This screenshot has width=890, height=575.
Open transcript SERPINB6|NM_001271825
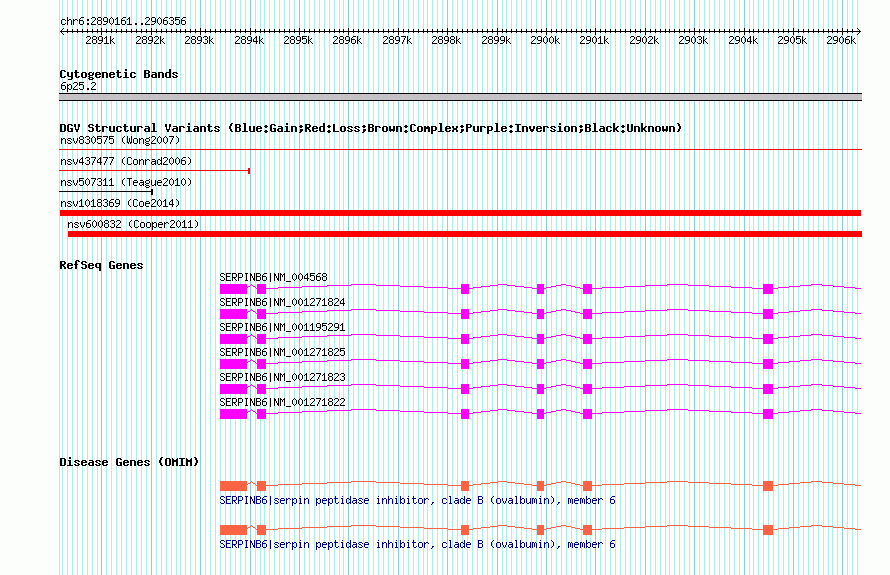pyautogui.click(x=282, y=352)
